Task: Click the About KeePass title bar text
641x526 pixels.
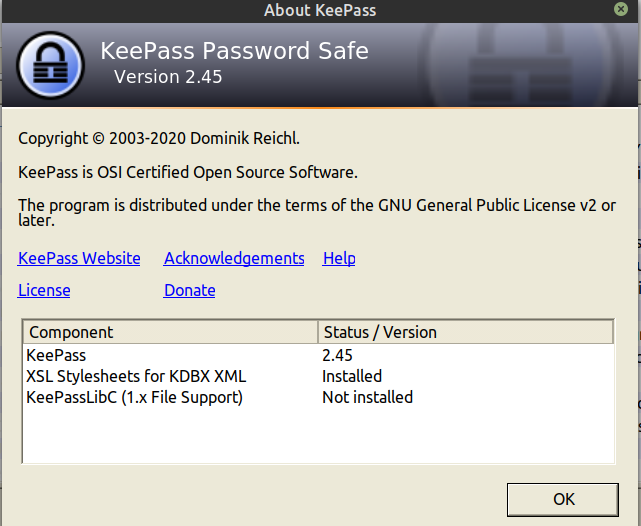Action: [320, 10]
